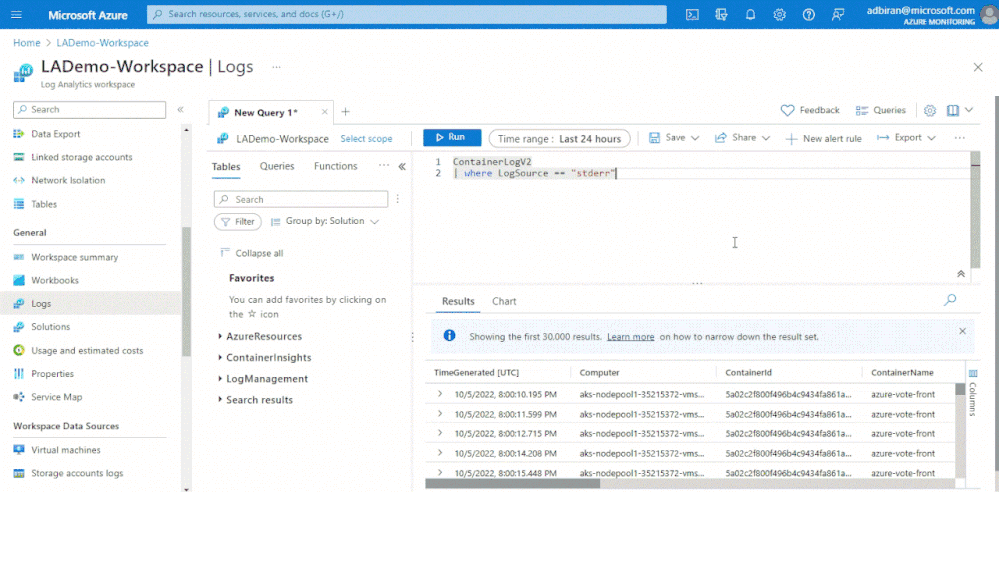The height and width of the screenshot is (562, 999).
Task: Click the tables Search field
Action: coord(301,199)
